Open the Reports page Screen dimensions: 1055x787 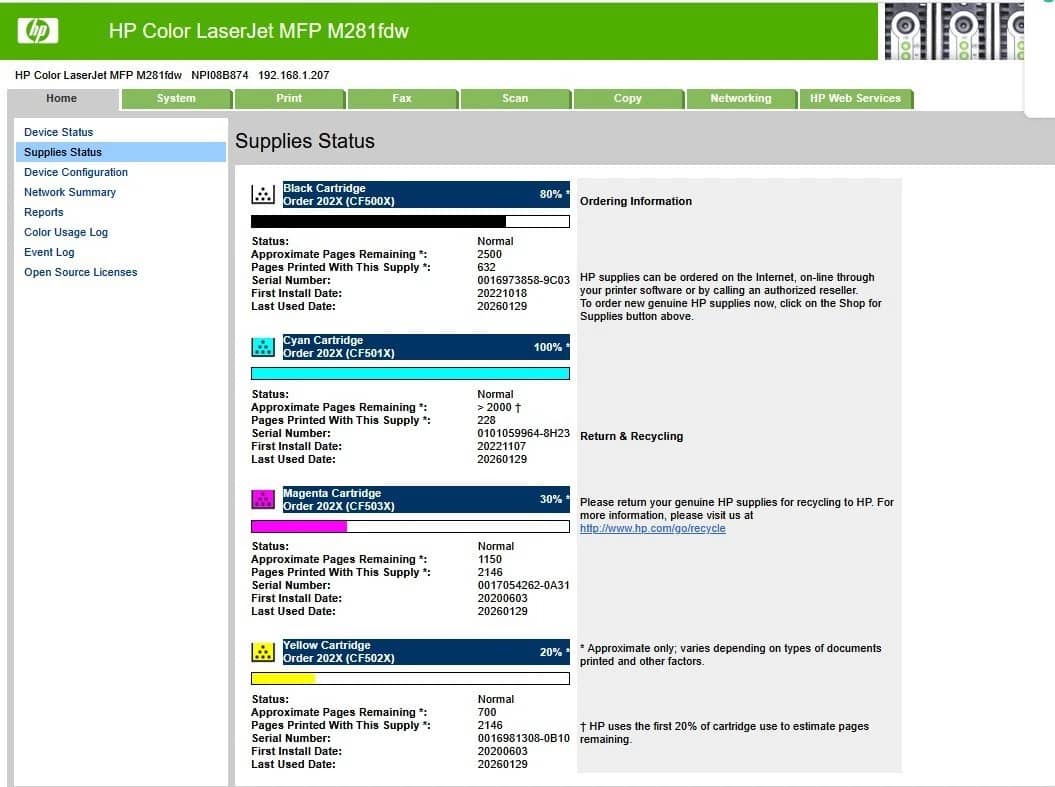coord(44,212)
